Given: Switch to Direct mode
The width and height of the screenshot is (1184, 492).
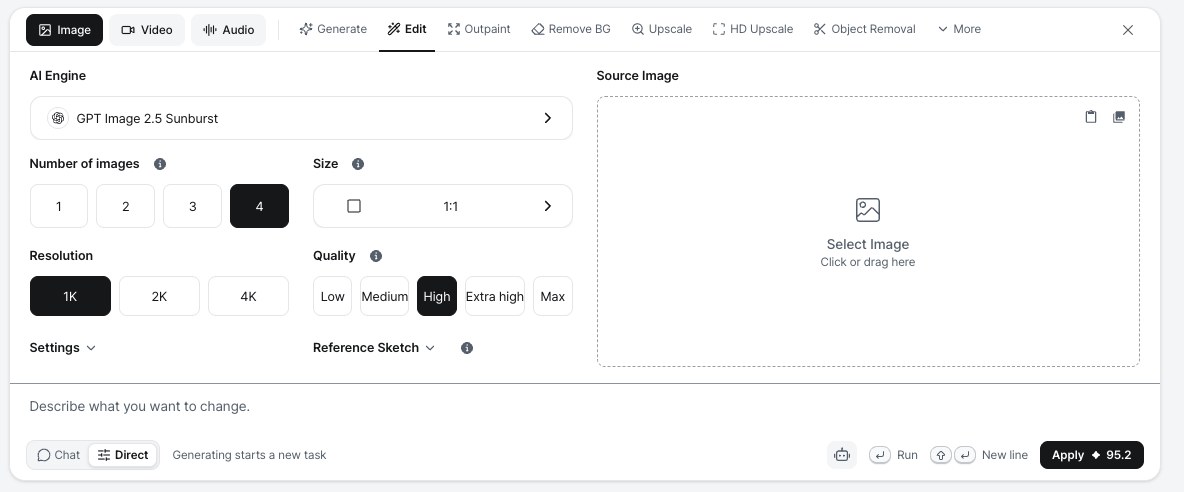Looking at the screenshot, I should click(x=123, y=455).
